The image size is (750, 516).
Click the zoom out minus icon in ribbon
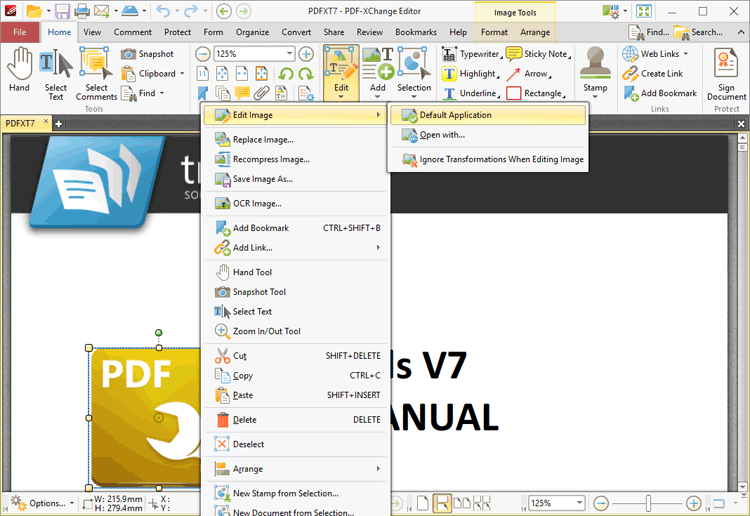(x=203, y=54)
